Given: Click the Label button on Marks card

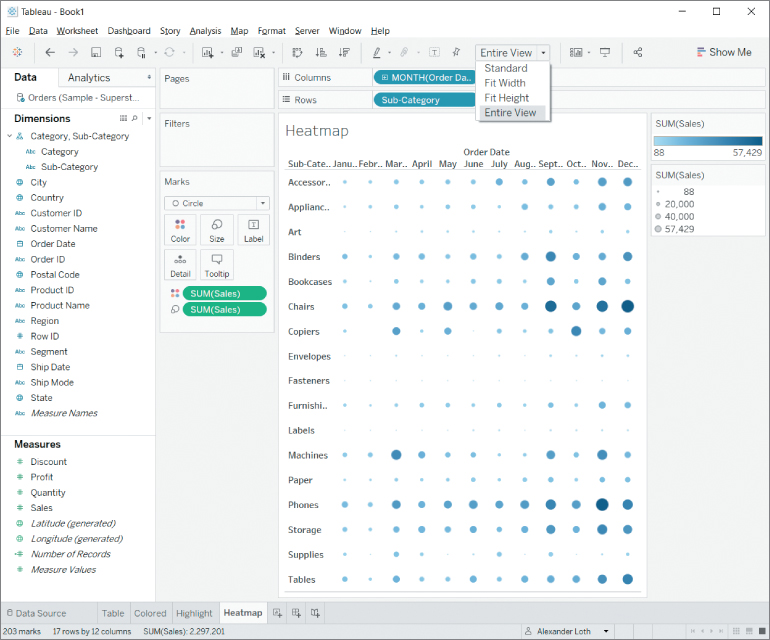Looking at the screenshot, I should click(x=253, y=230).
